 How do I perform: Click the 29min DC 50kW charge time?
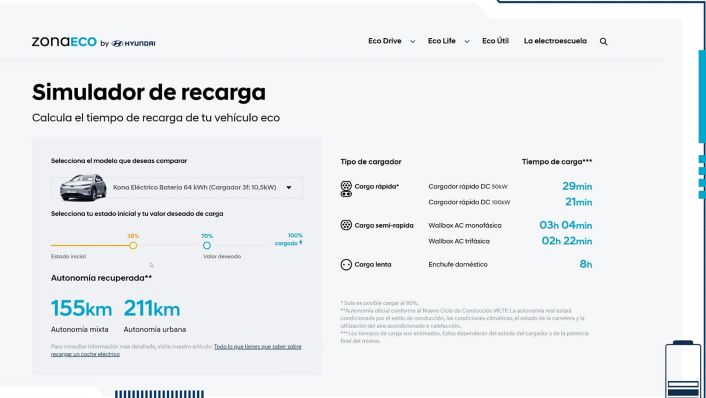(x=577, y=186)
